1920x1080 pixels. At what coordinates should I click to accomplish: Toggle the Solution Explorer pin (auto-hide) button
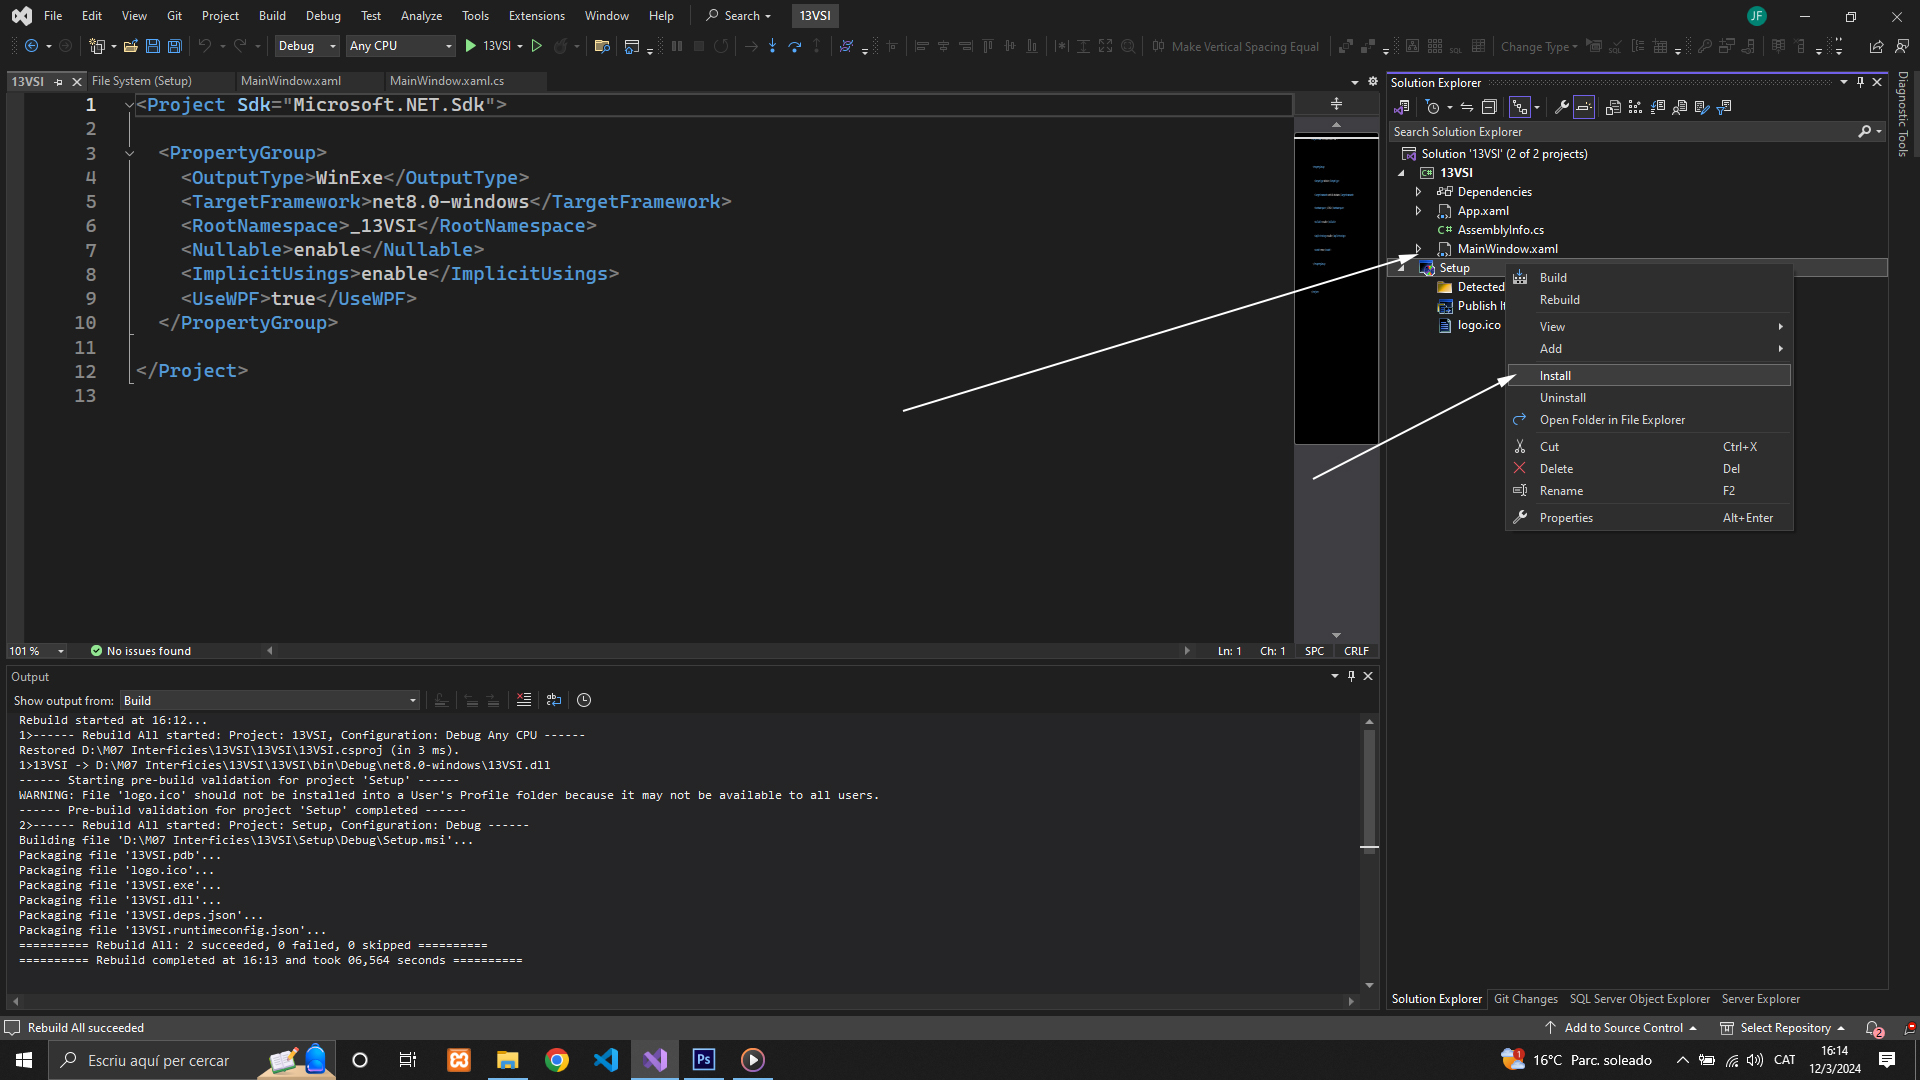click(x=1860, y=82)
